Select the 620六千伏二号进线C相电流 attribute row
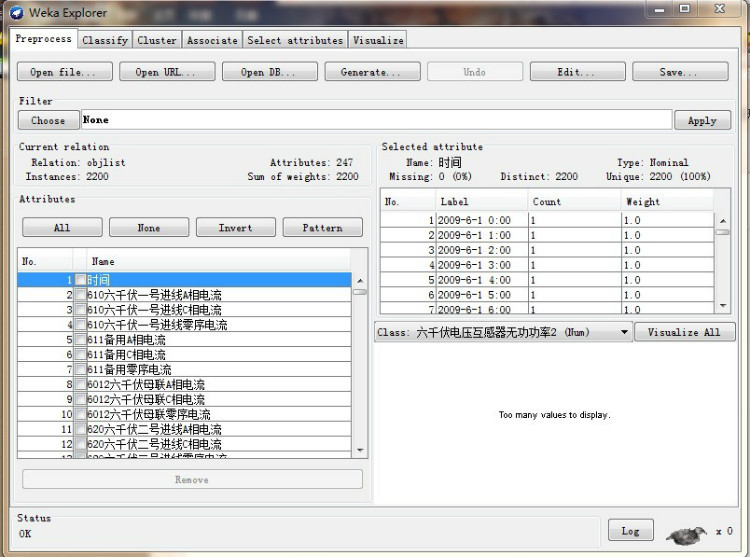The width and height of the screenshot is (750, 557). 184,444
